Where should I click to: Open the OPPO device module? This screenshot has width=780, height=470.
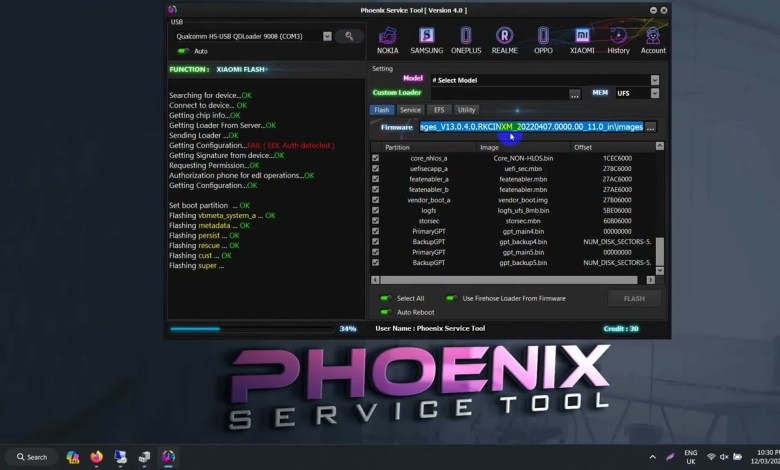[543, 39]
